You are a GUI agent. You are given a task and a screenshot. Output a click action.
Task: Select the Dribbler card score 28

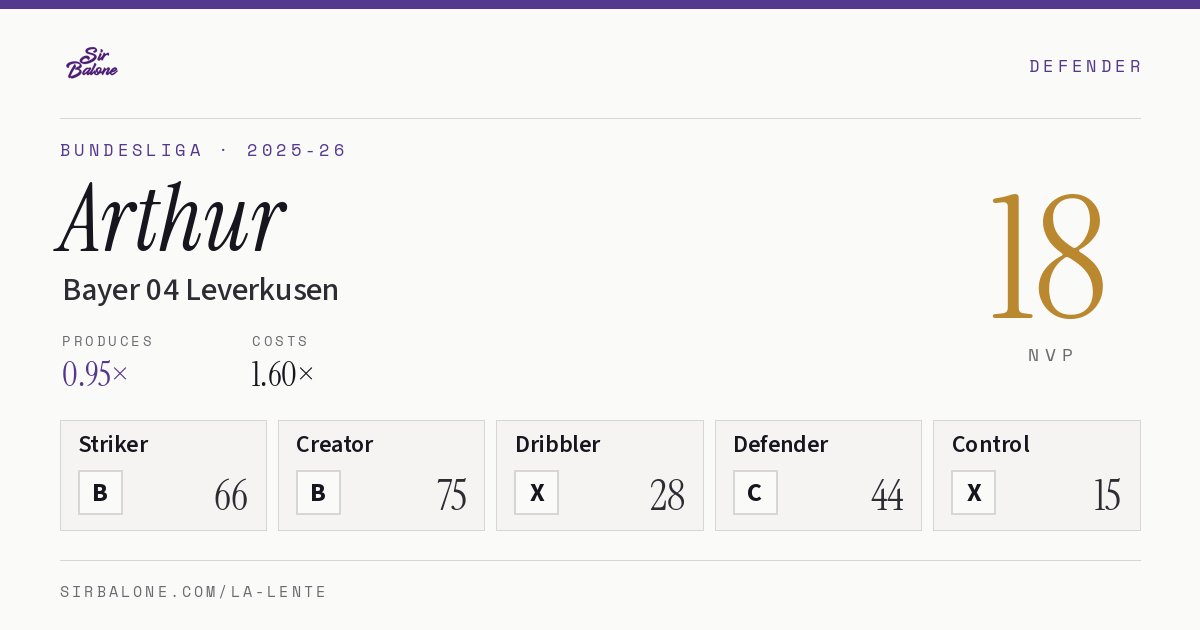click(x=667, y=495)
